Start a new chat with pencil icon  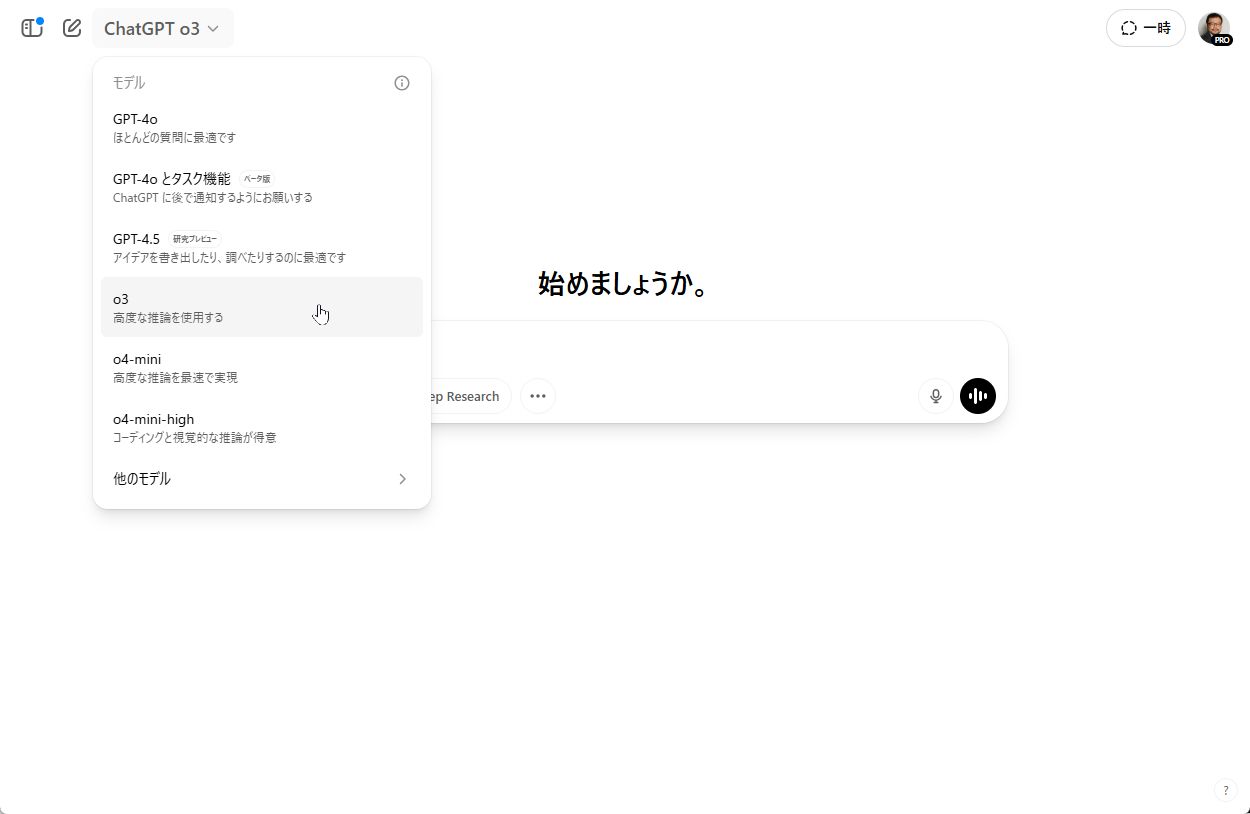pyautogui.click(x=72, y=28)
